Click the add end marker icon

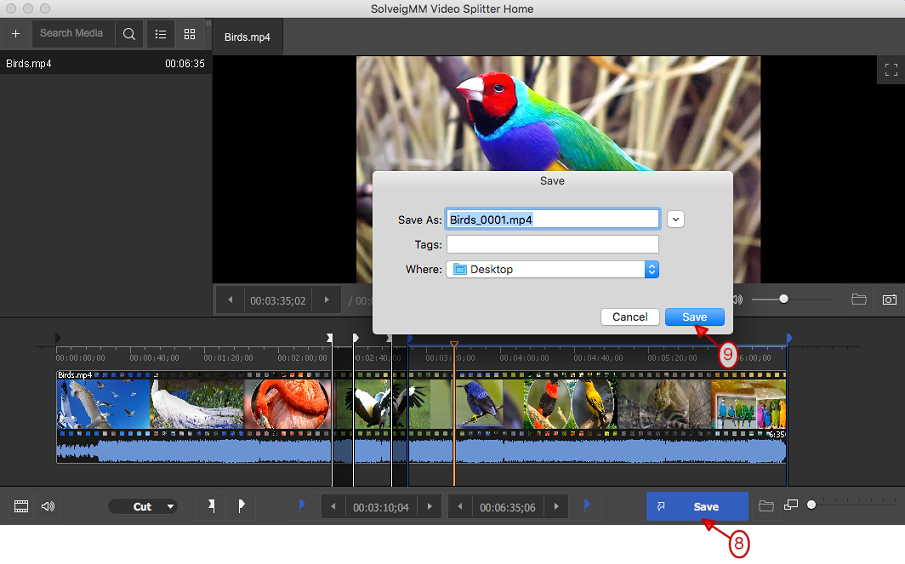[x=241, y=506]
